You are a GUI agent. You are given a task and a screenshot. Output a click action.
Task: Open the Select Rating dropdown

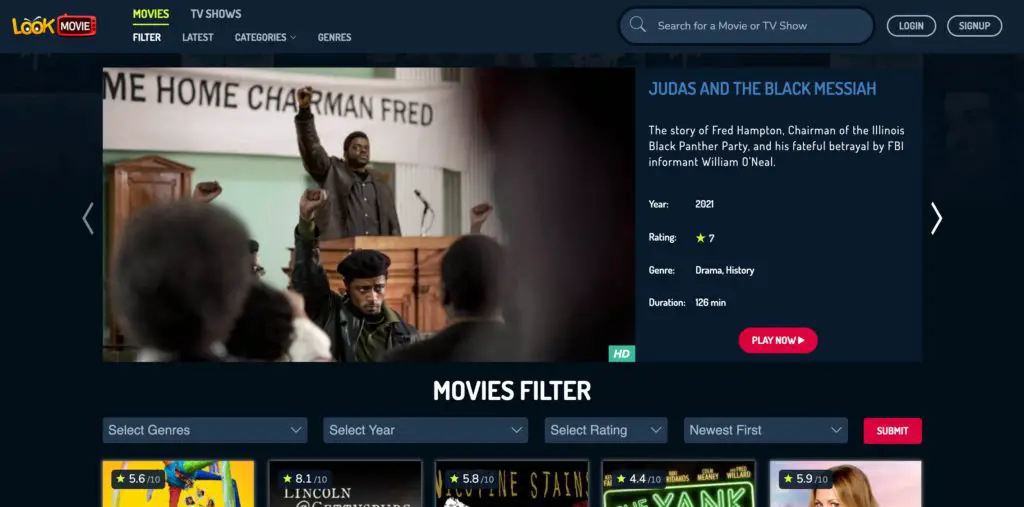click(x=606, y=430)
